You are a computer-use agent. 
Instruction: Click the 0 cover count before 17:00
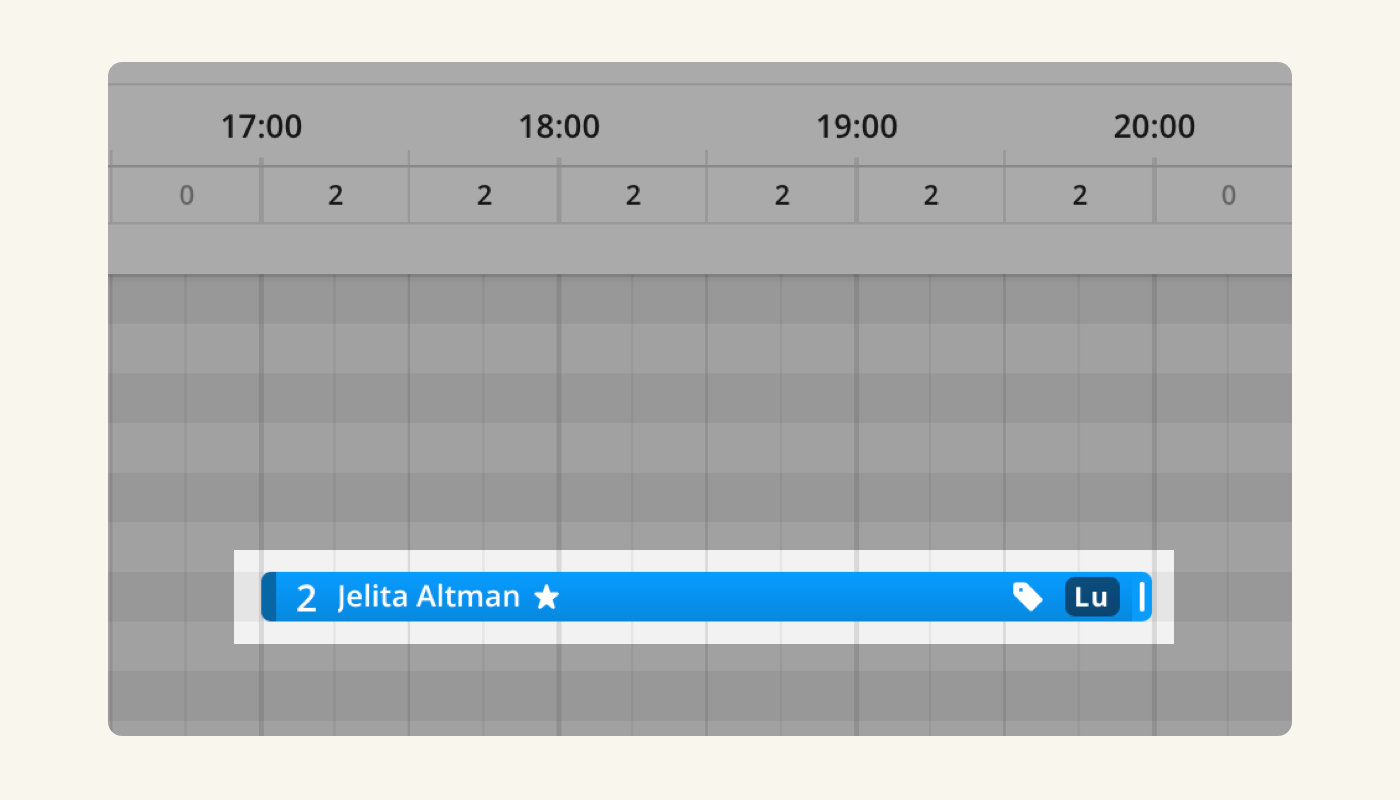coord(186,195)
